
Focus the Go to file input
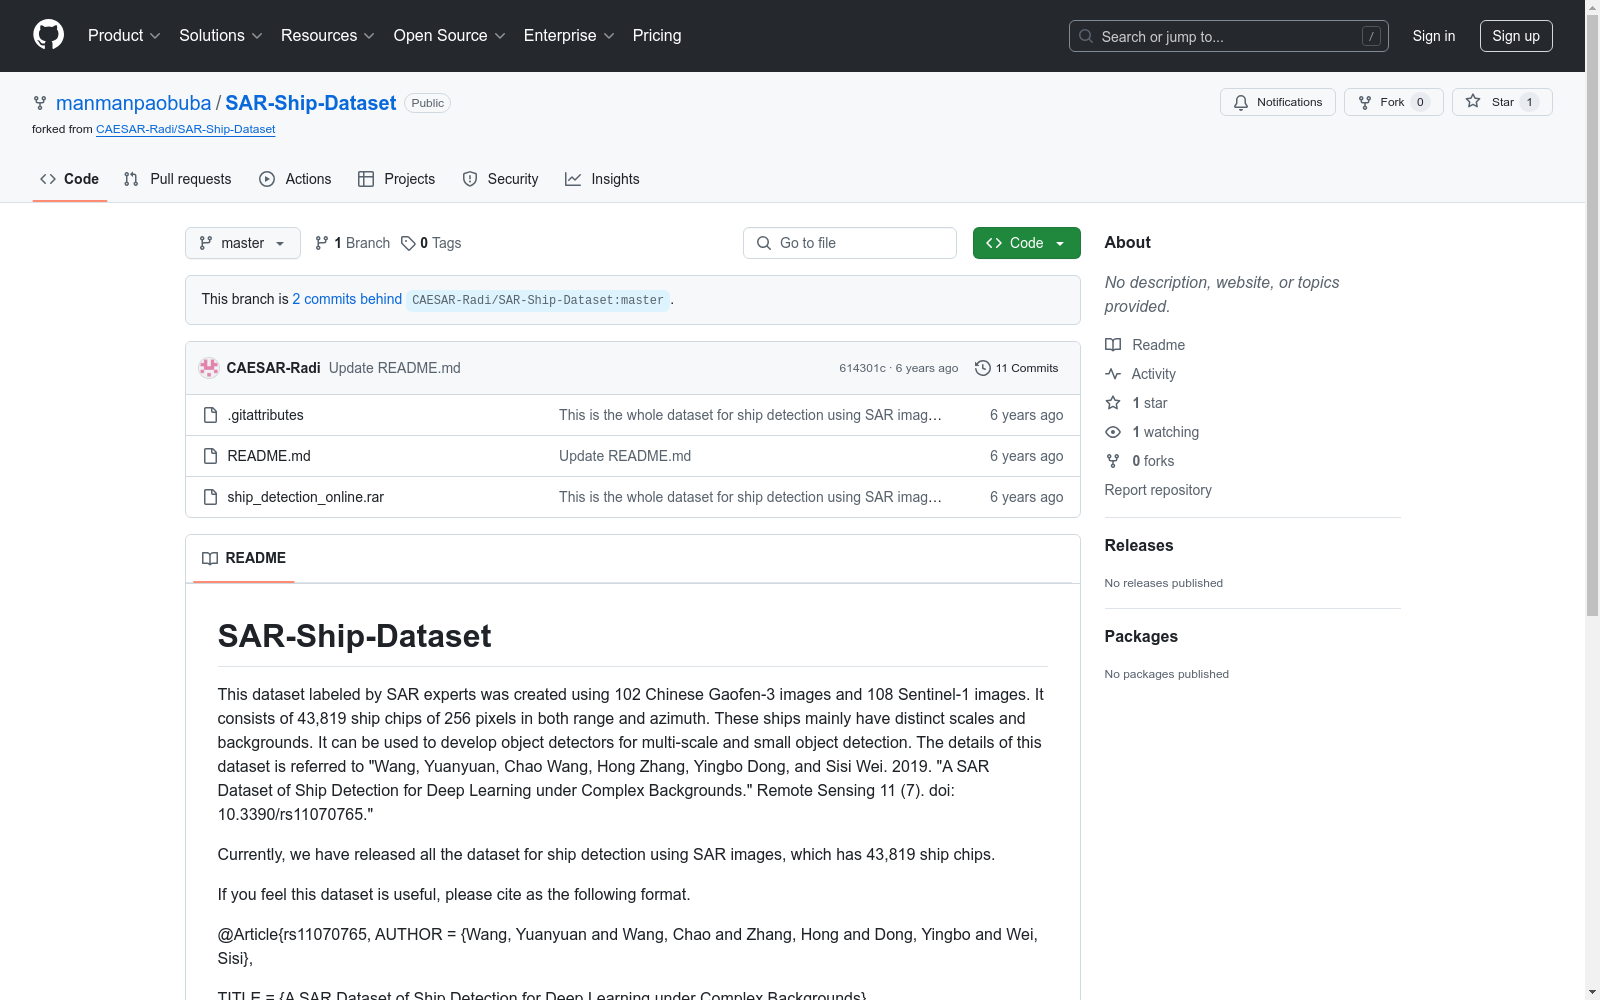[850, 243]
